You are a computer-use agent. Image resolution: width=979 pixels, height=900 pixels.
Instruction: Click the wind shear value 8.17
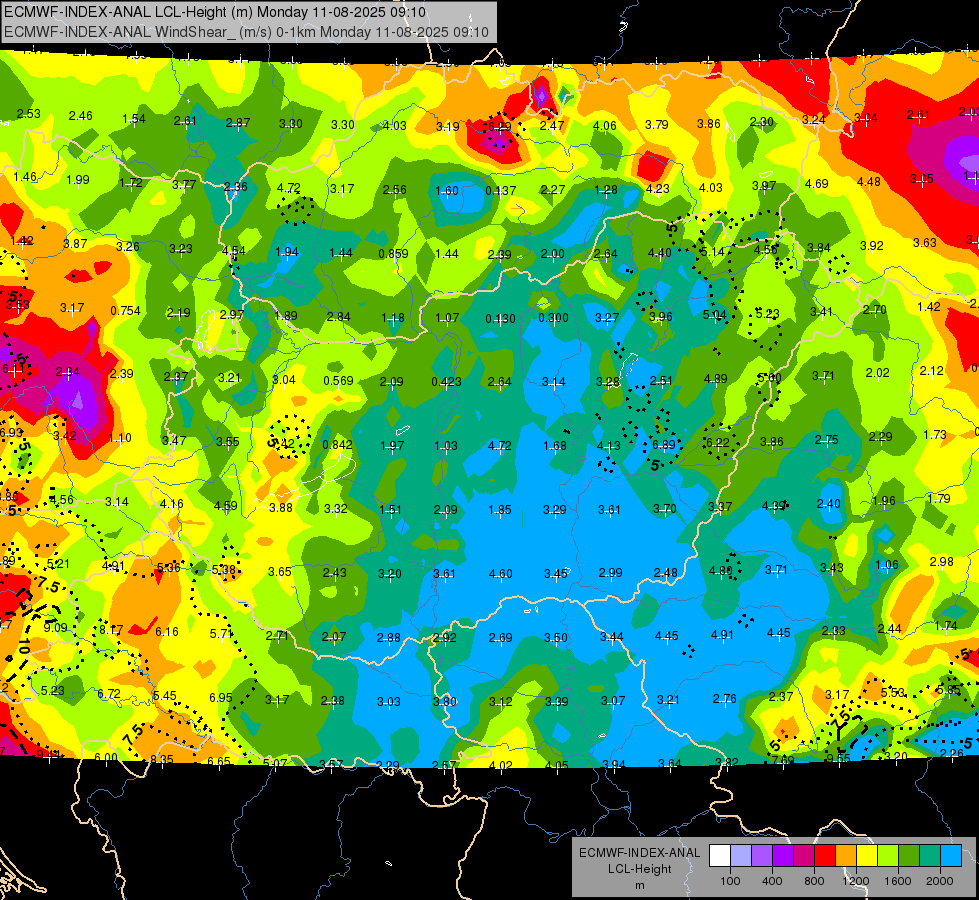click(111, 630)
